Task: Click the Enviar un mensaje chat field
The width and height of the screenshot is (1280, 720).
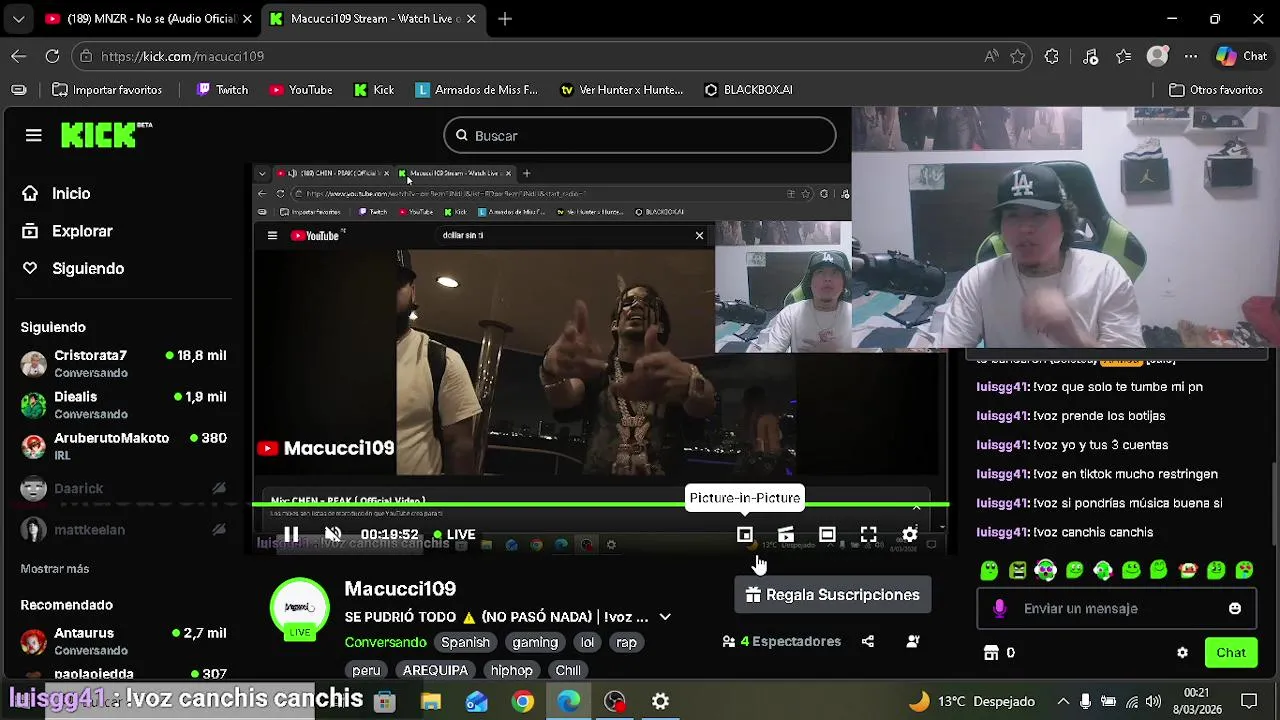Action: 1115,608
